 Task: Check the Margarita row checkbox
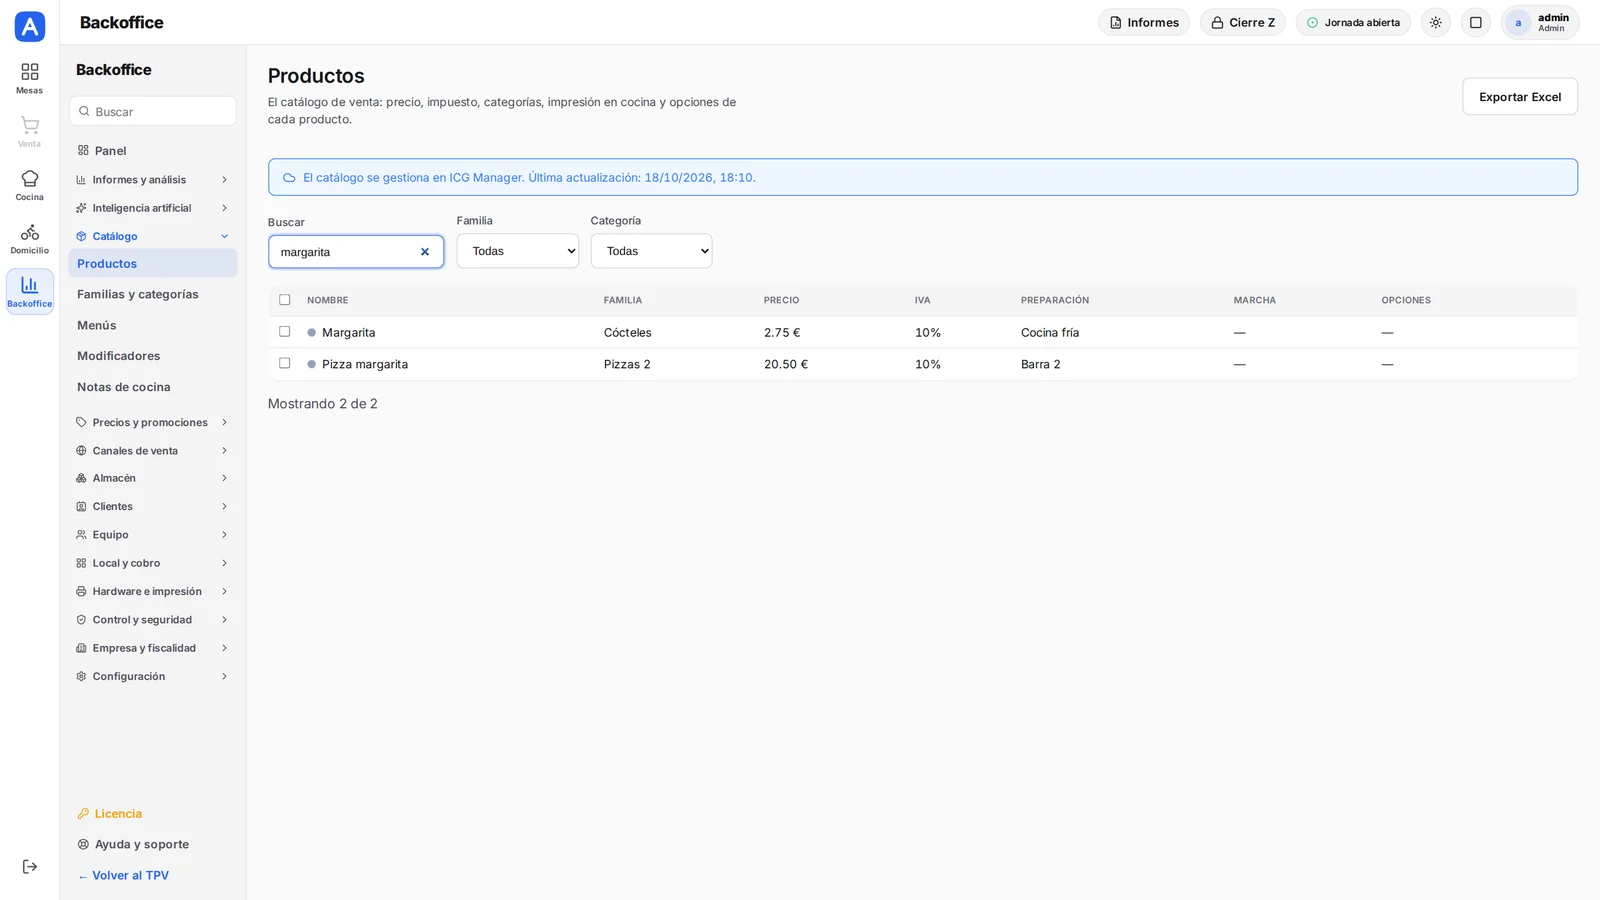pyautogui.click(x=285, y=332)
